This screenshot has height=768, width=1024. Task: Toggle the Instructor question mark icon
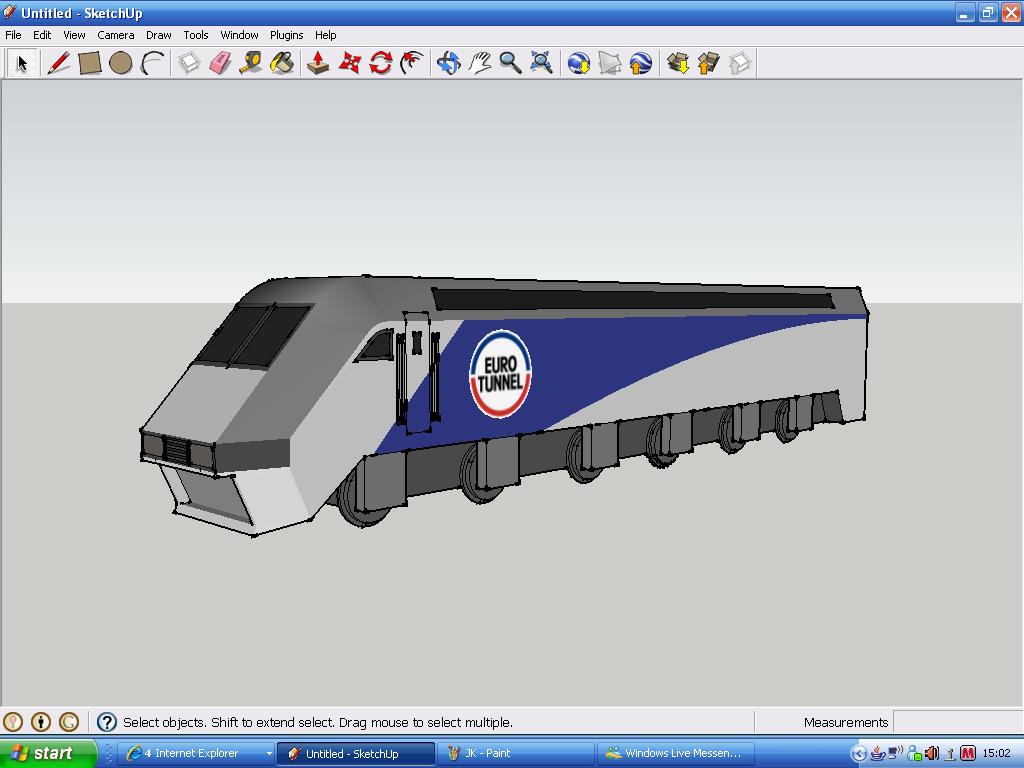[x=107, y=722]
